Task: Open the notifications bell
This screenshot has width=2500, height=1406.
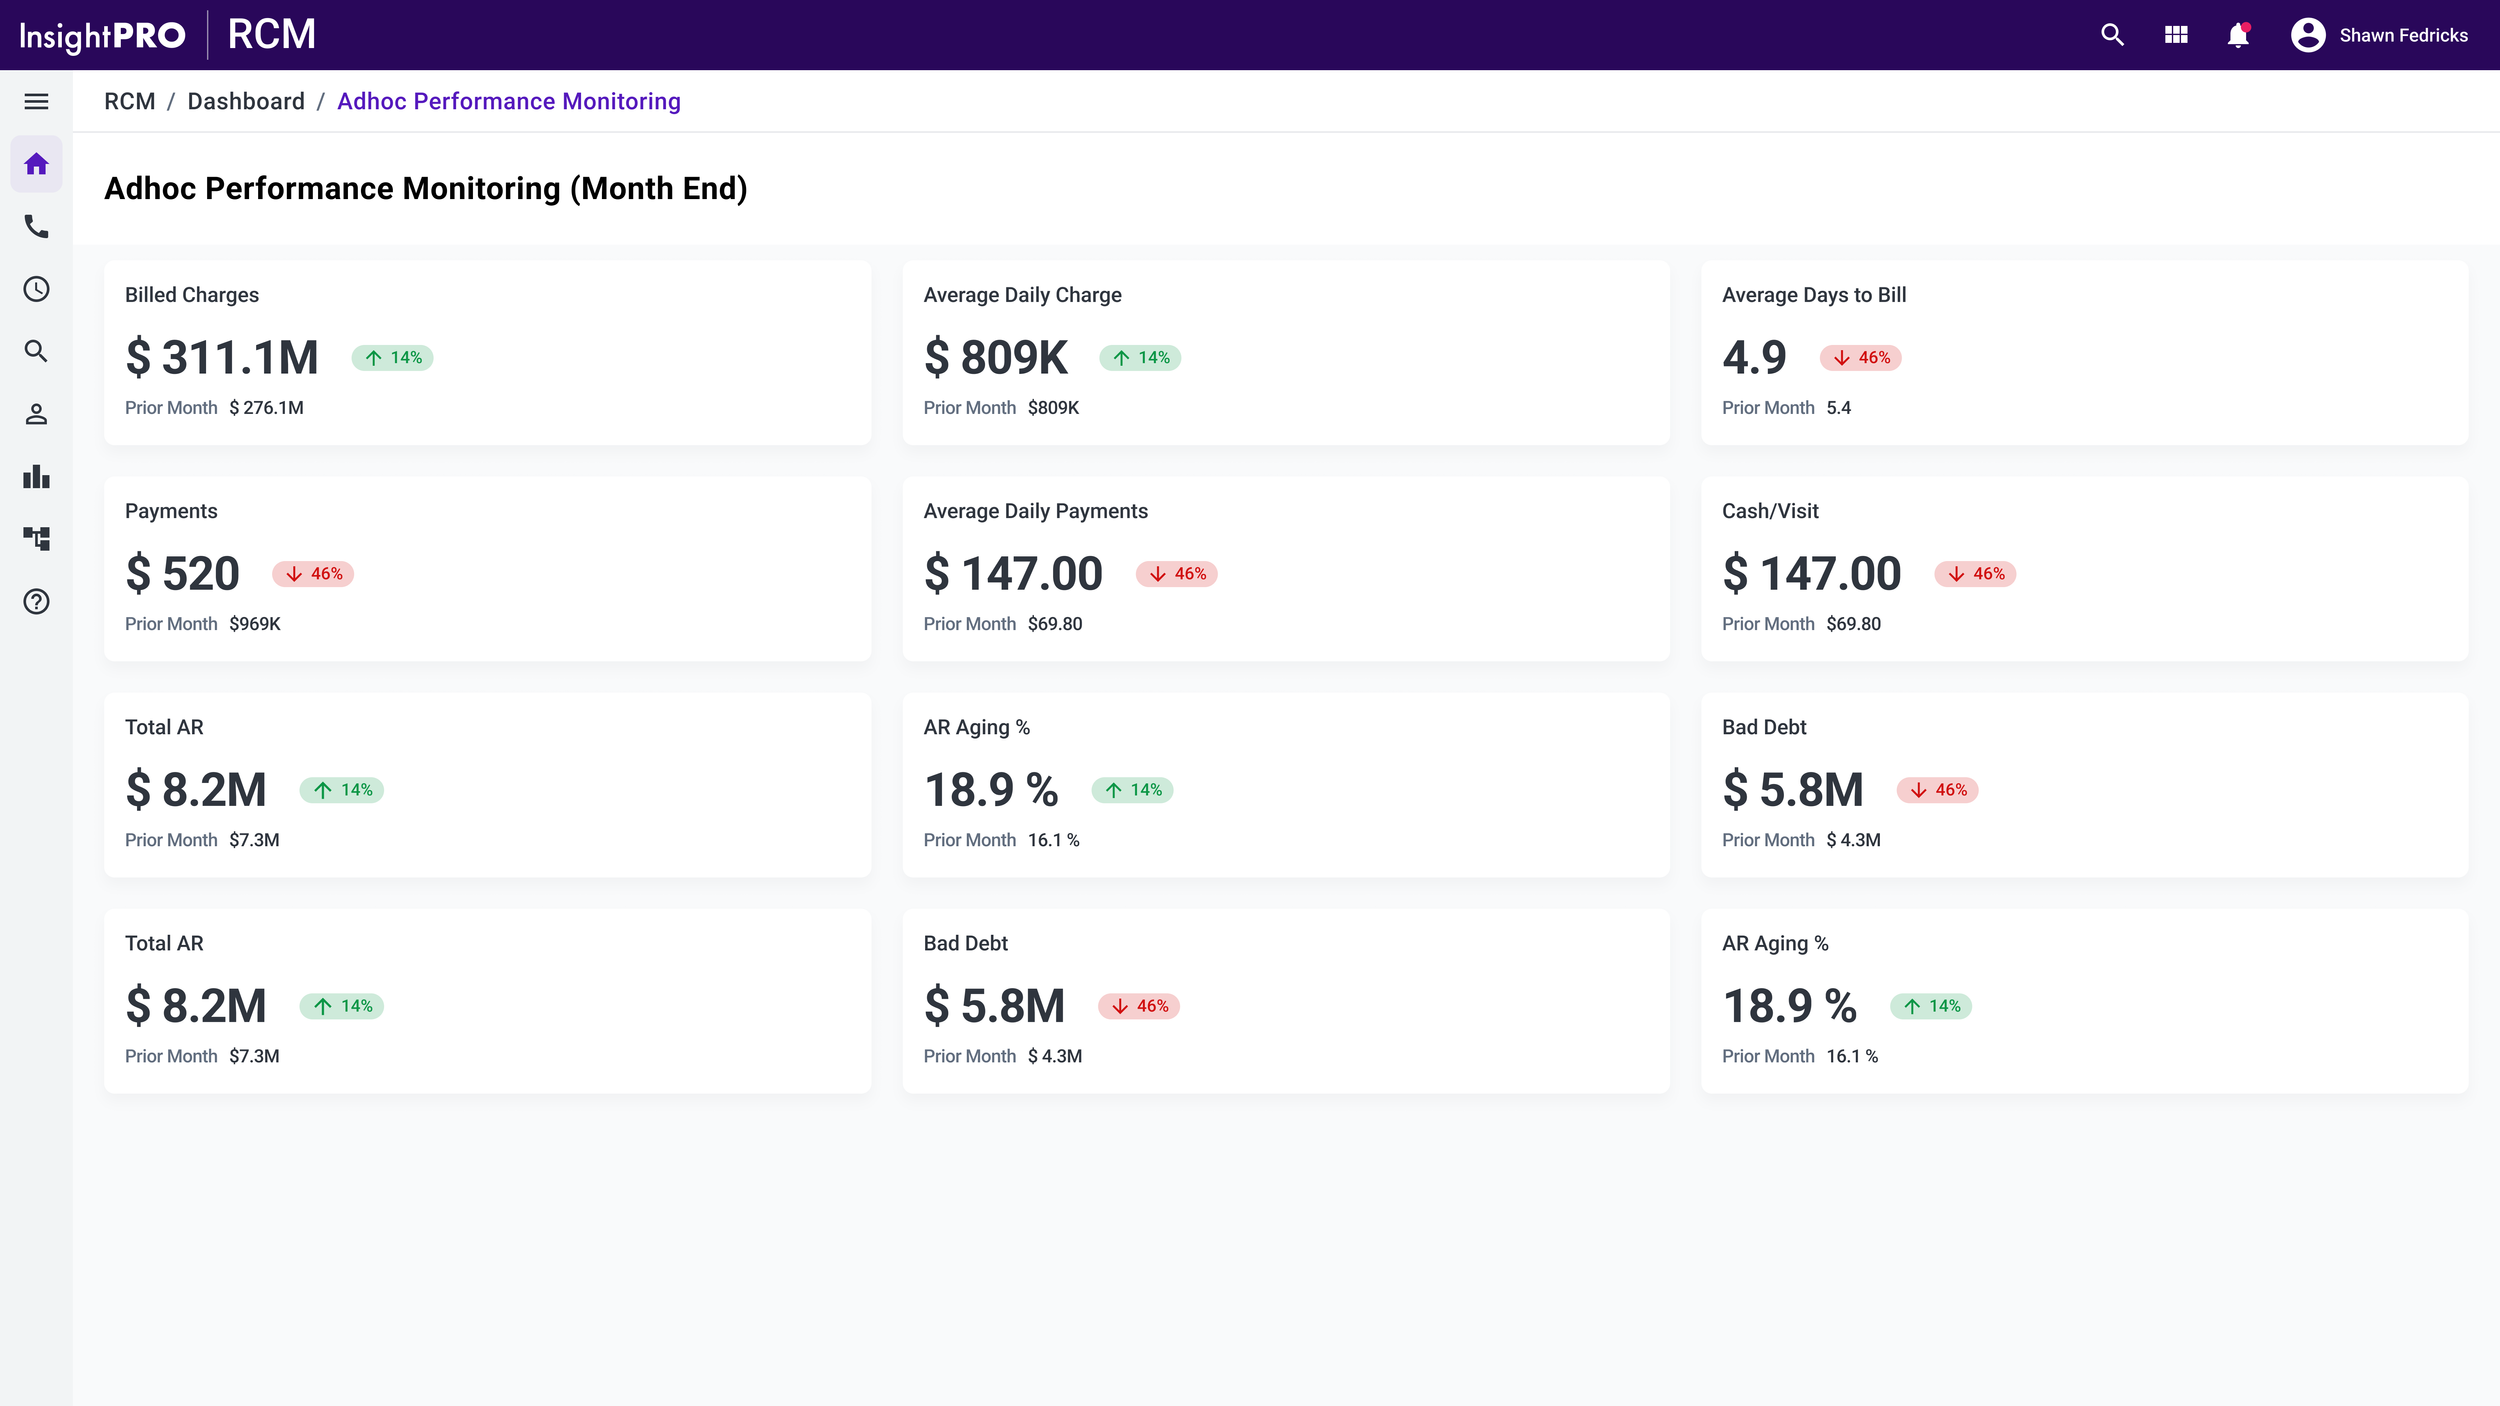Action: [x=2238, y=35]
